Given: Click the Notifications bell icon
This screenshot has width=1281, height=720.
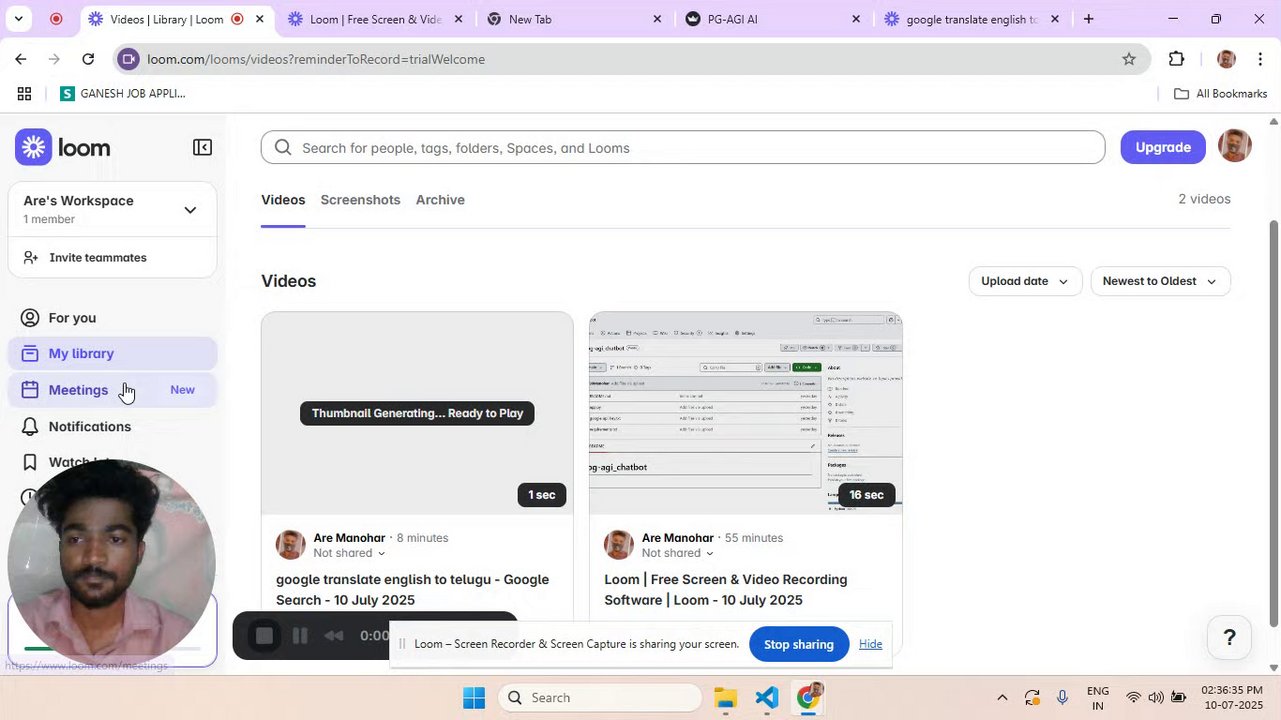Looking at the screenshot, I should [x=30, y=427].
